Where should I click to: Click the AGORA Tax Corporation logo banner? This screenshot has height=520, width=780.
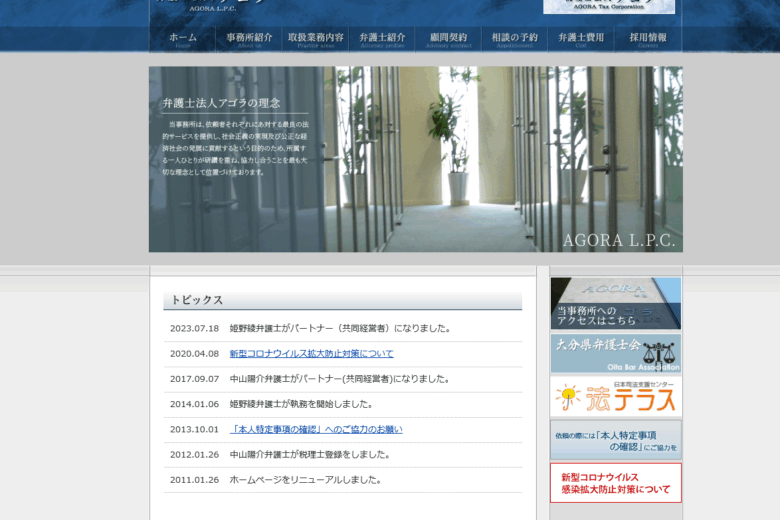[x=608, y=7]
